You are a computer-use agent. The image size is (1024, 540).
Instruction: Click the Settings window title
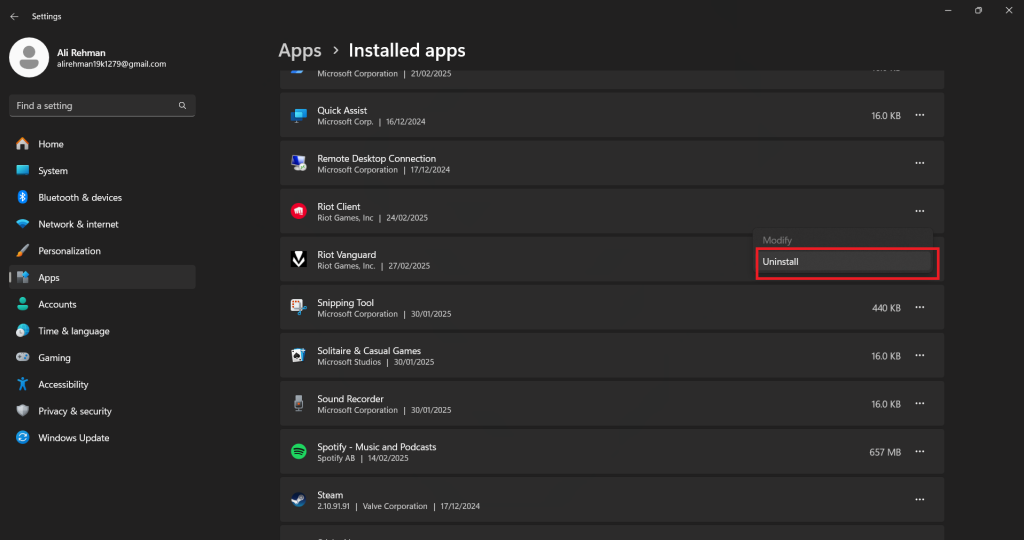[x=46, y=16]
